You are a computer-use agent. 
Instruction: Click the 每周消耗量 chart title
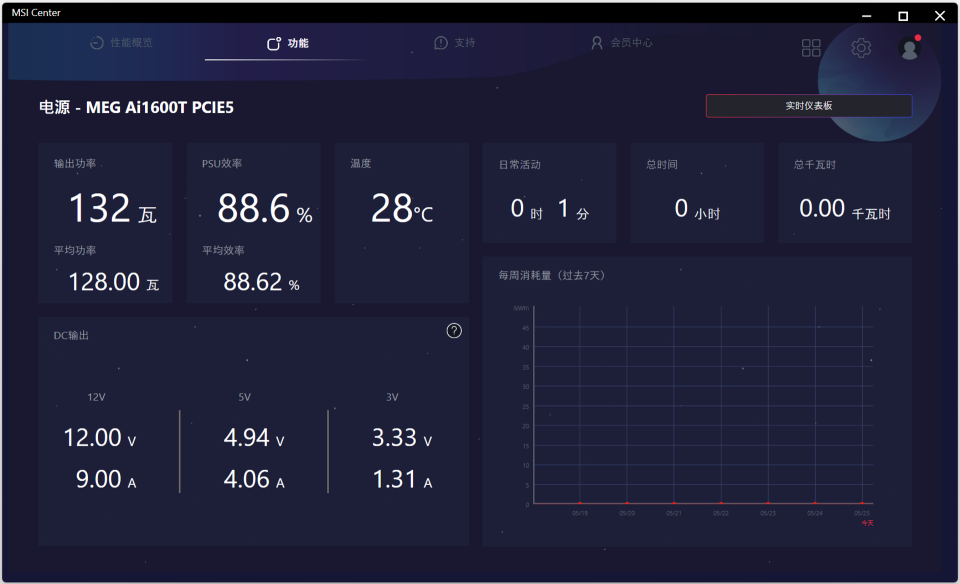[552, 275]
